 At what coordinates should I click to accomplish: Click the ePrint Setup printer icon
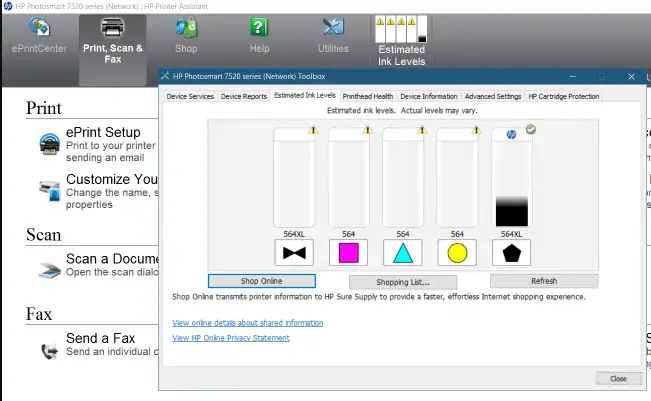pyautogui.click(x=49, y=144)
